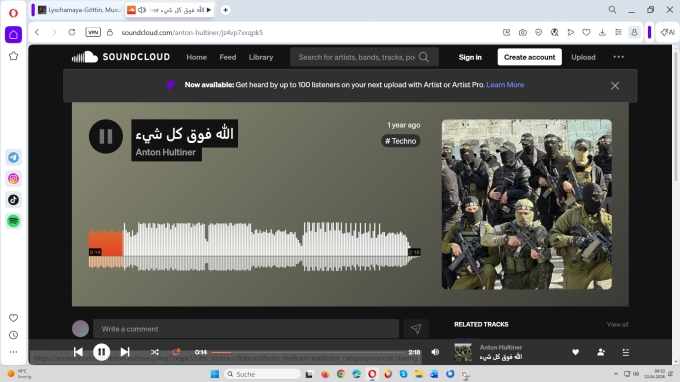Open the downloads toolbar icon
This screenshot has height=382, width=680.
pyautogui.click(x=602, y=33)
